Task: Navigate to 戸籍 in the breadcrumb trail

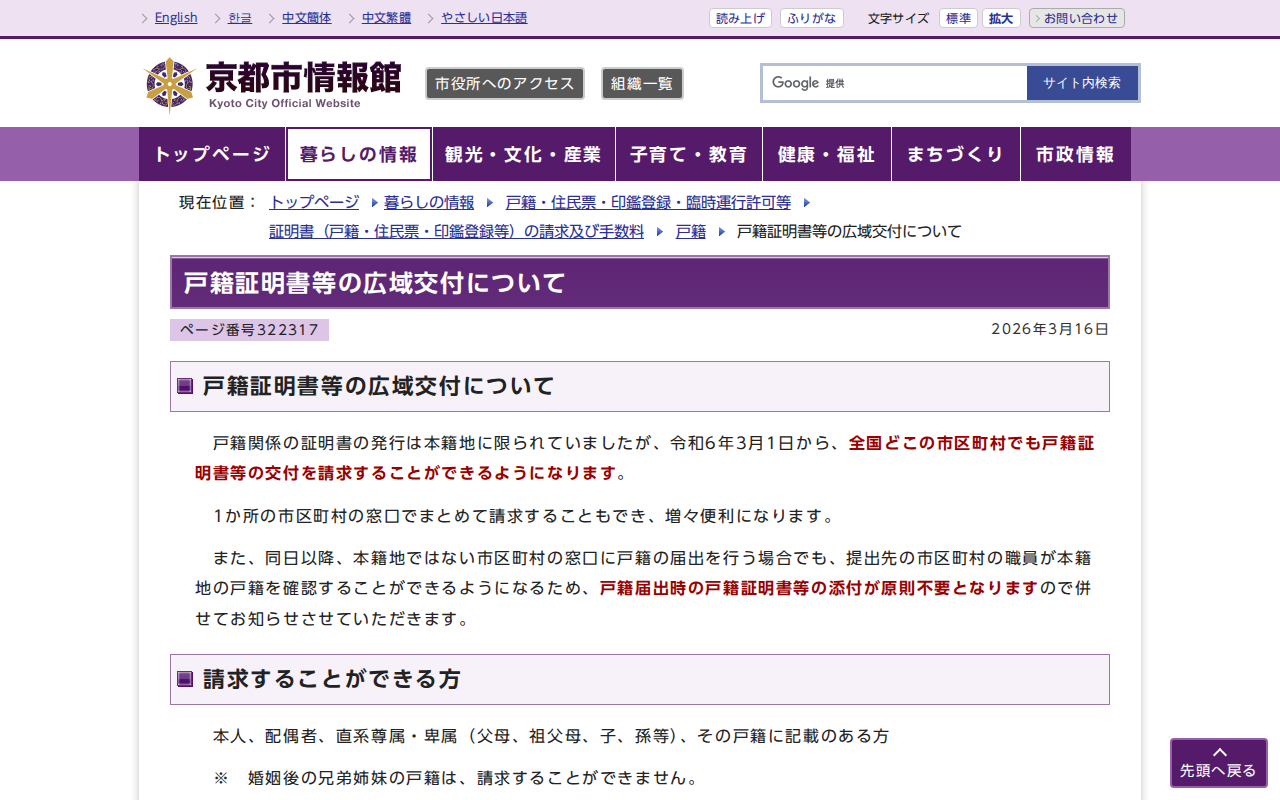Action: coord(690,231)
